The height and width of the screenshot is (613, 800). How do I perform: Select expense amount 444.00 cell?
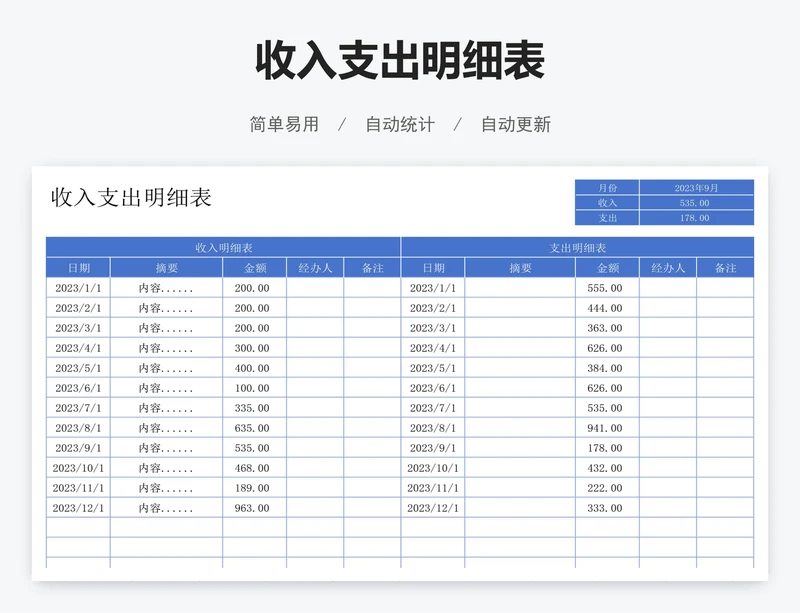[x=607, y=308]
